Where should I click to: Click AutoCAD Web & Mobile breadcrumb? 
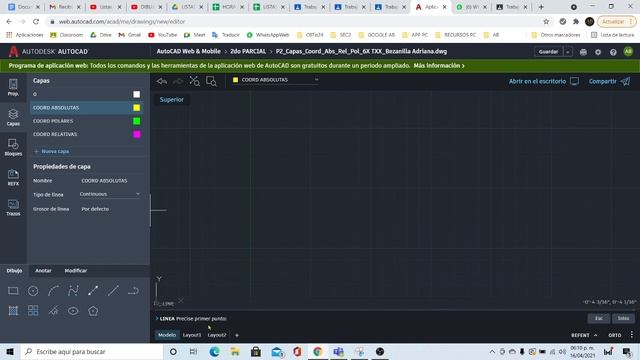tap(189, 51)
